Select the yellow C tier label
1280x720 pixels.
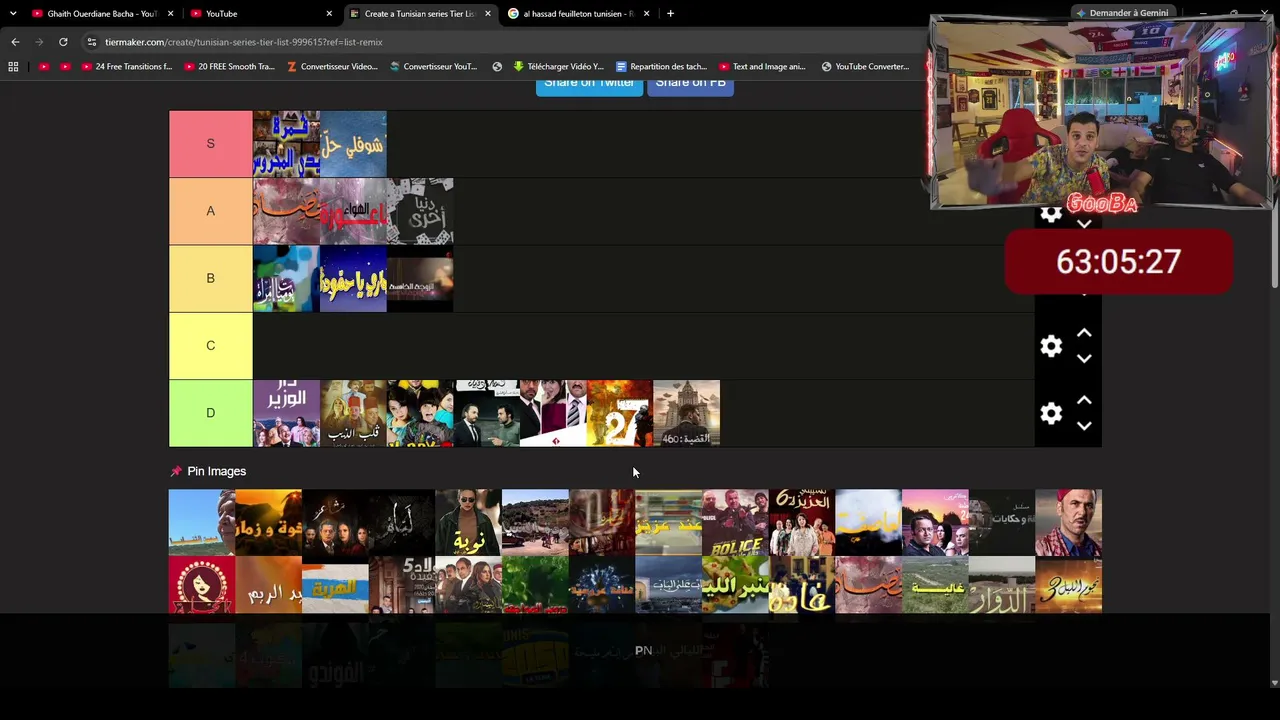[210, 345]
